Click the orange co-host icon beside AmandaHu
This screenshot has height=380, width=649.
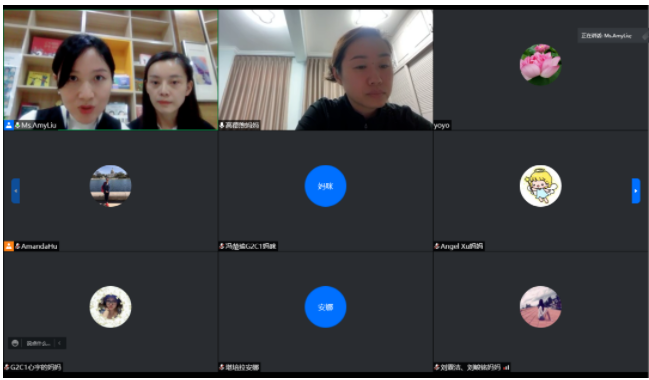tap(9, 246)
